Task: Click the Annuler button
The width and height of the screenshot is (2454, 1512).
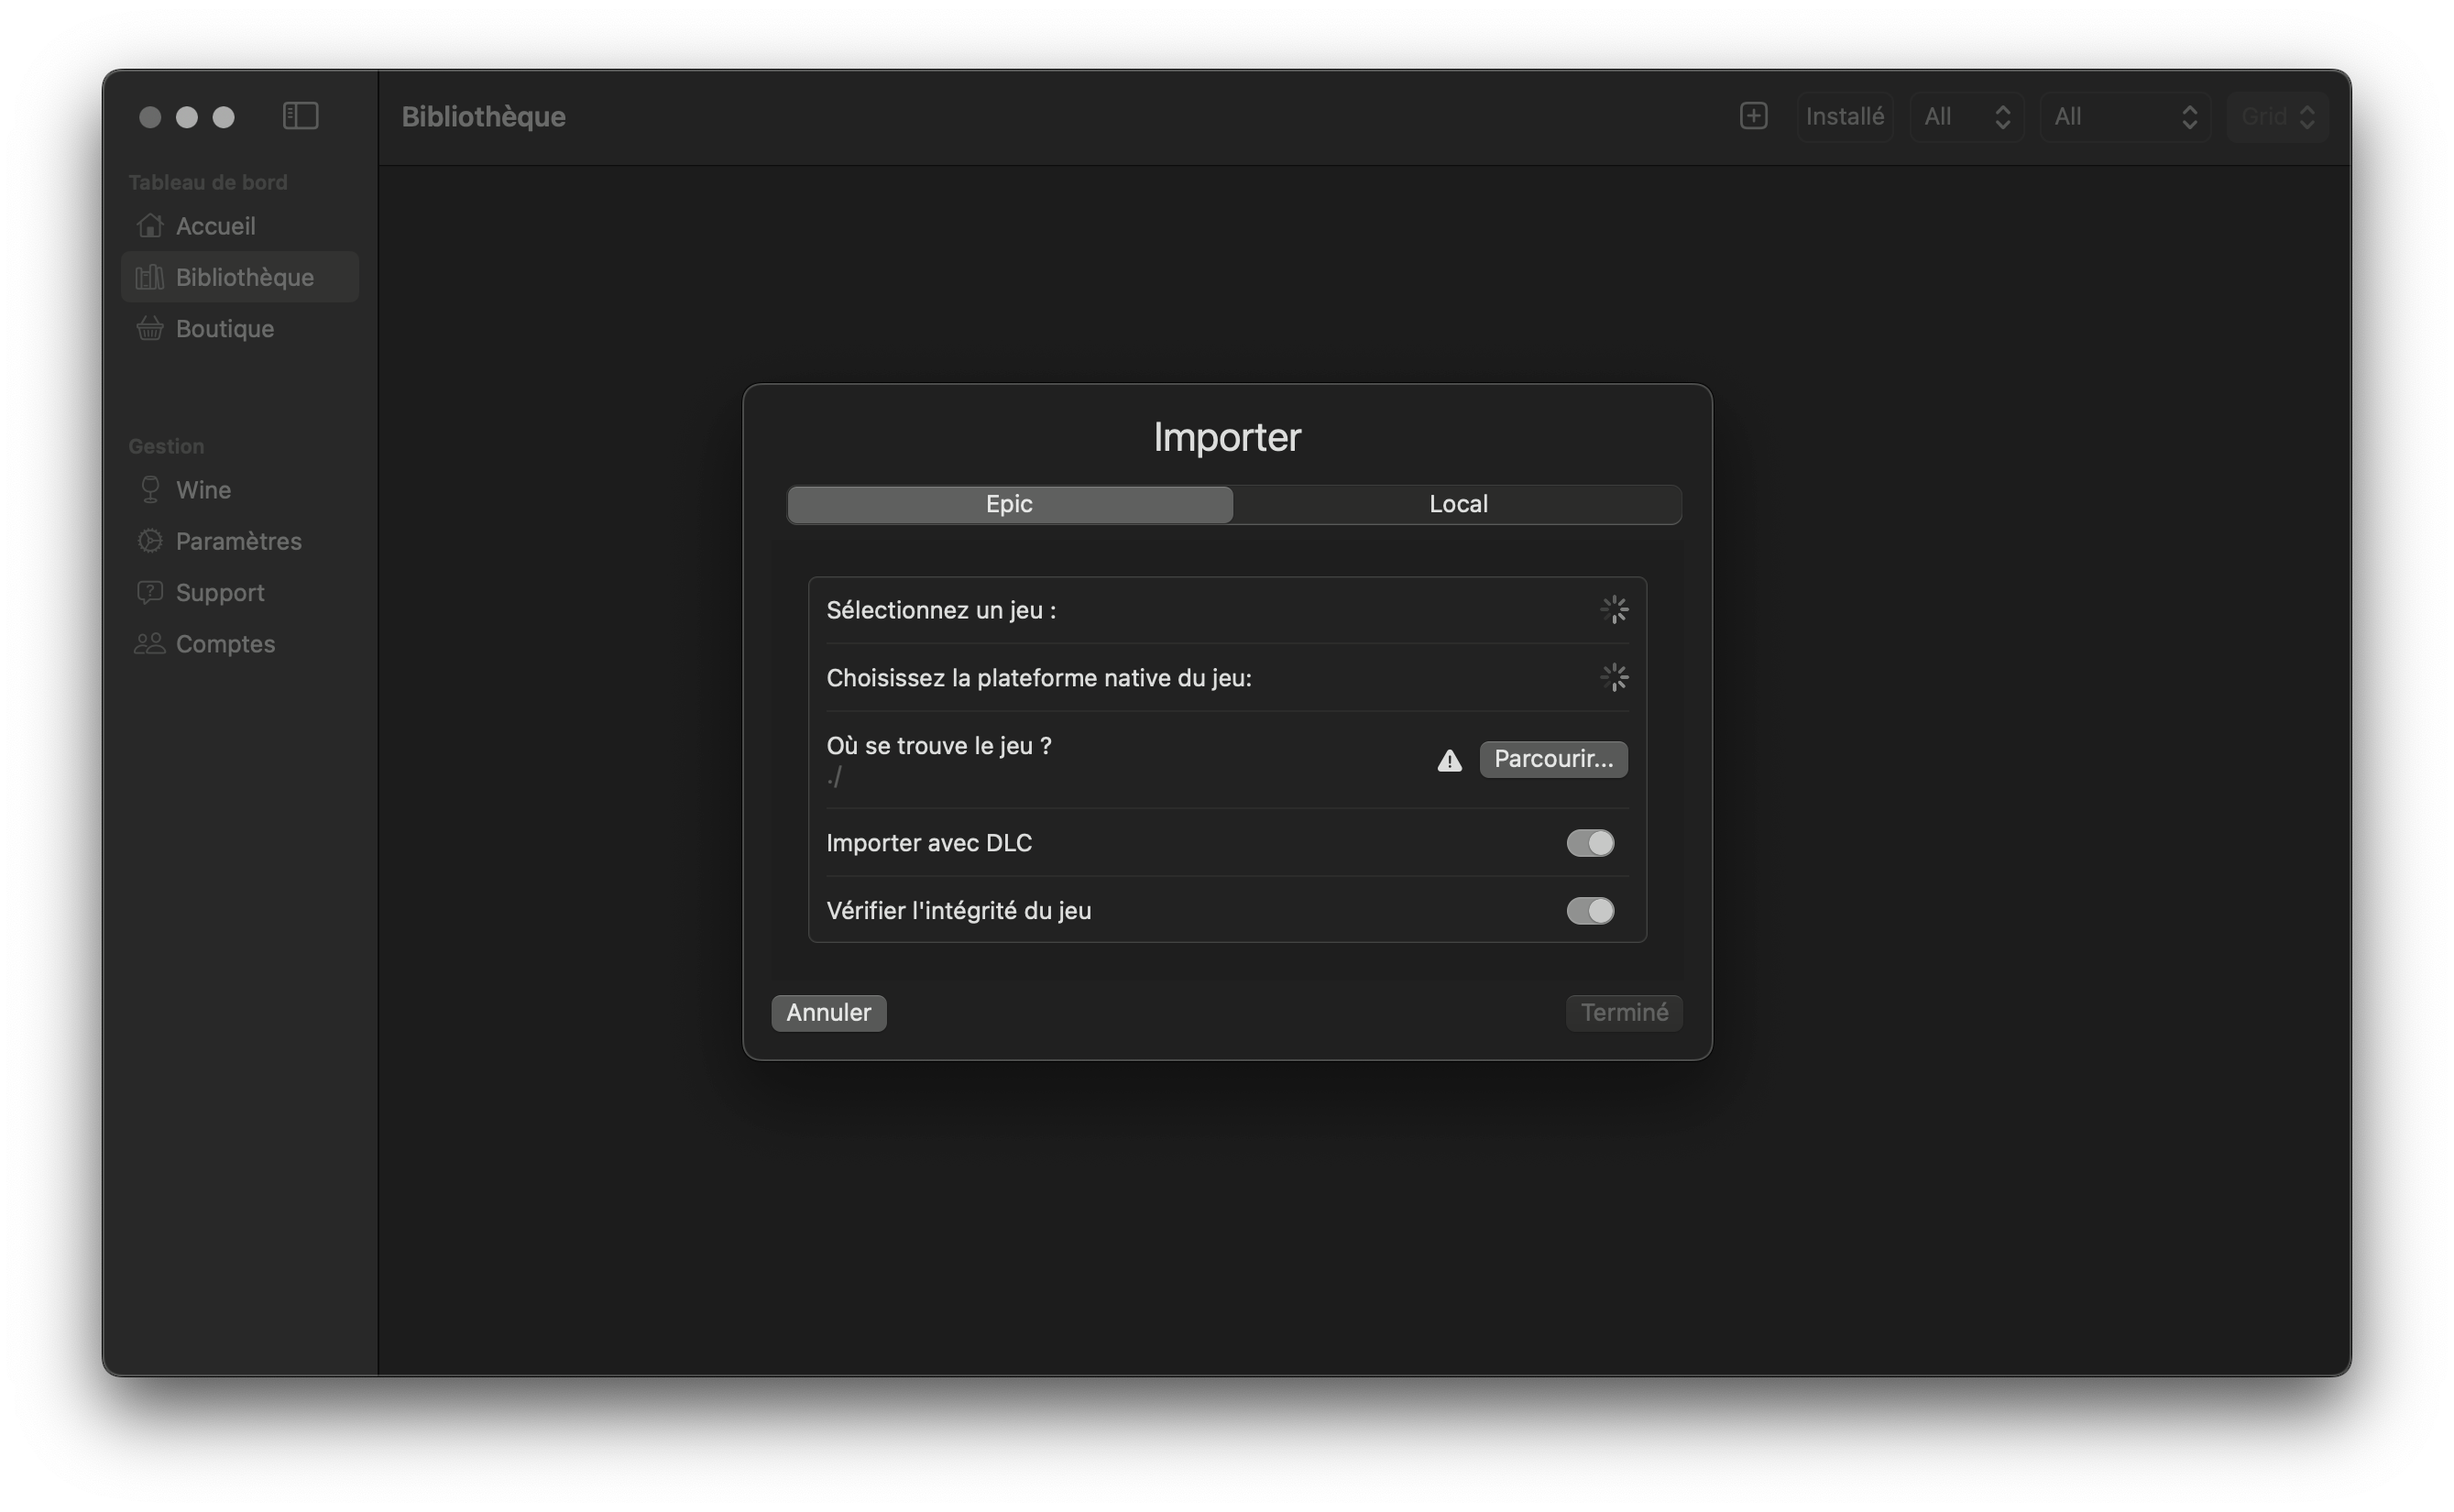Action: point(828,1013)
